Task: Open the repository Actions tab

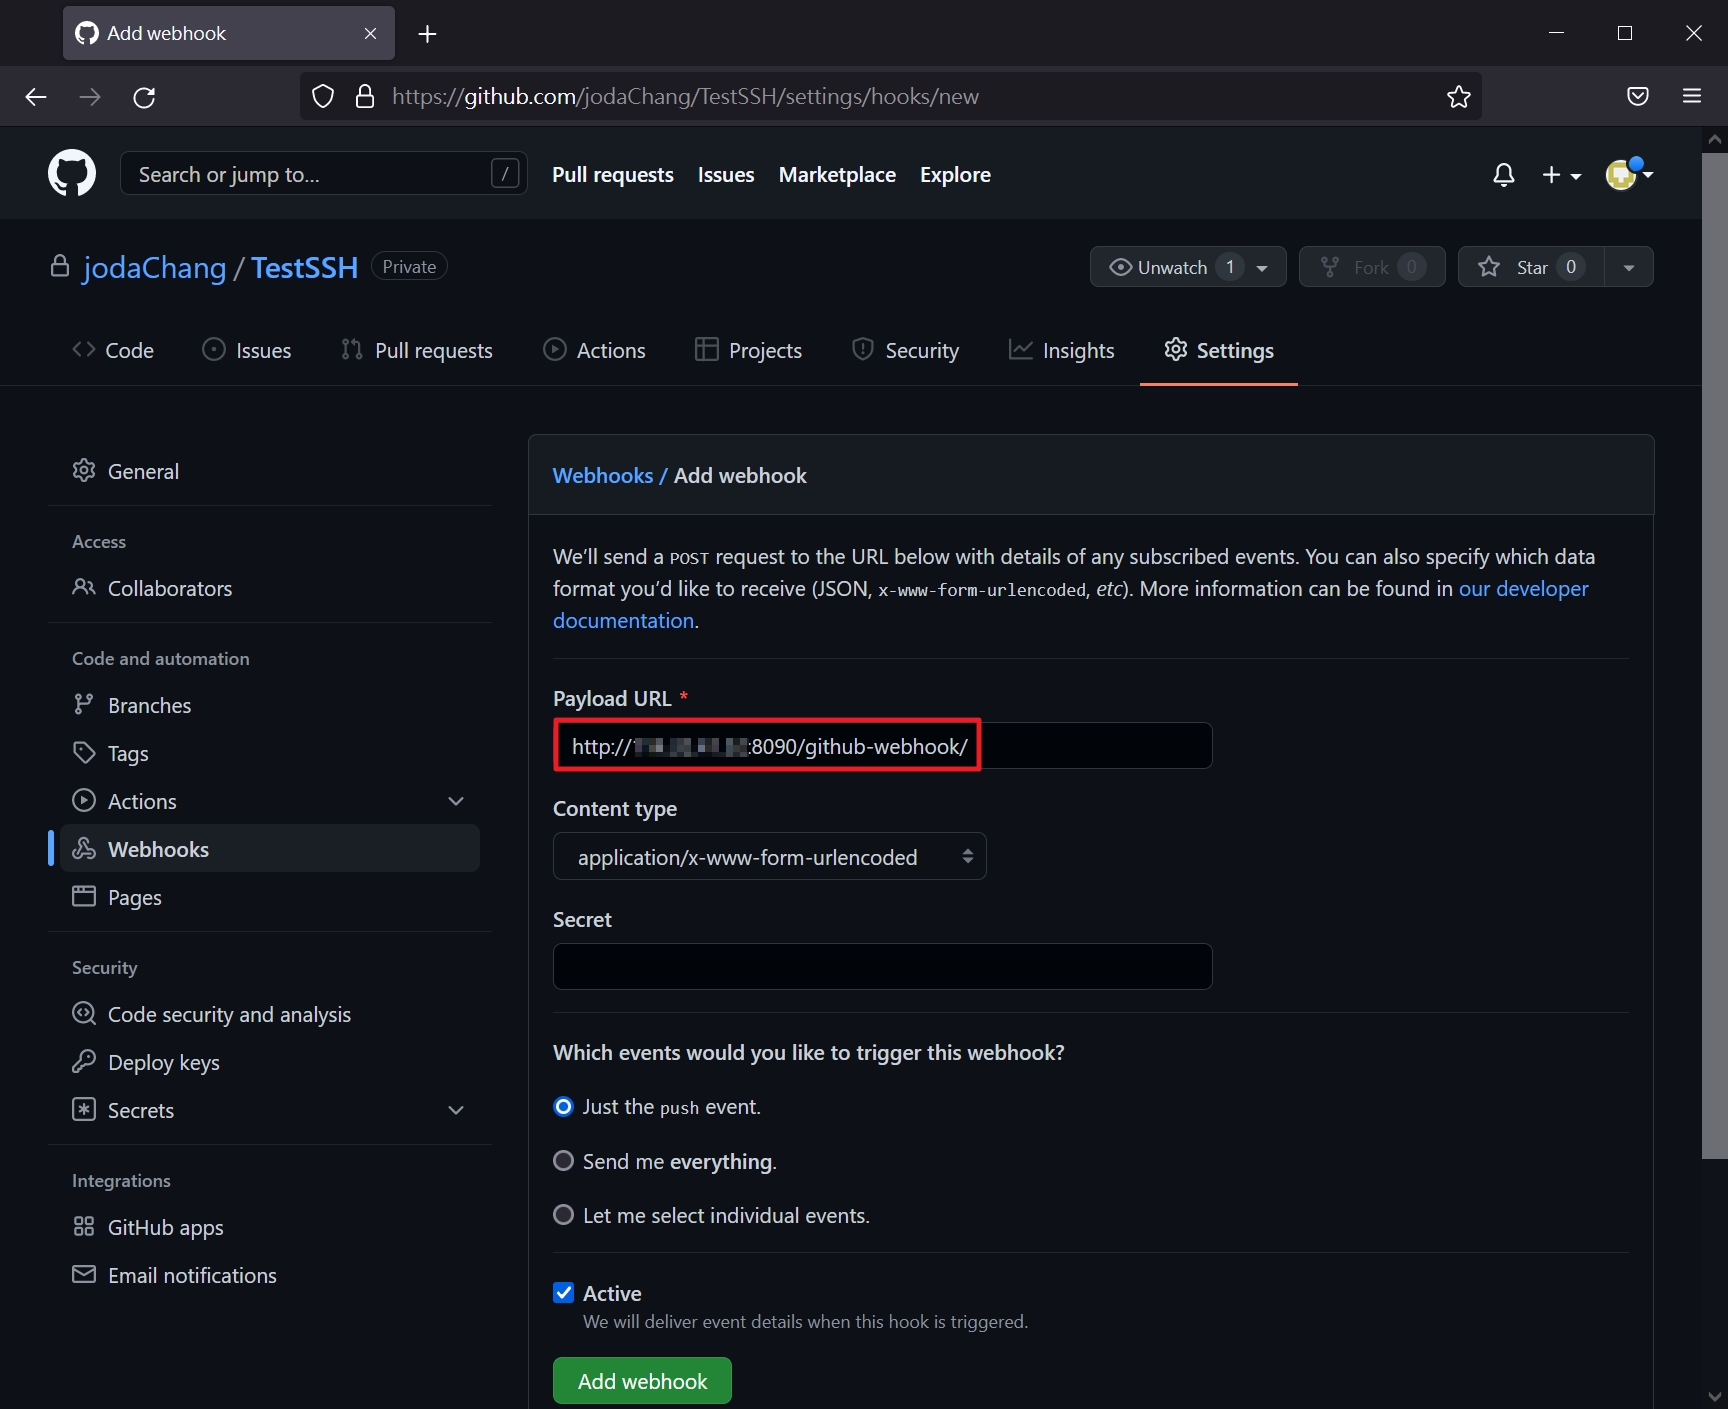Action: coord(594,351)
